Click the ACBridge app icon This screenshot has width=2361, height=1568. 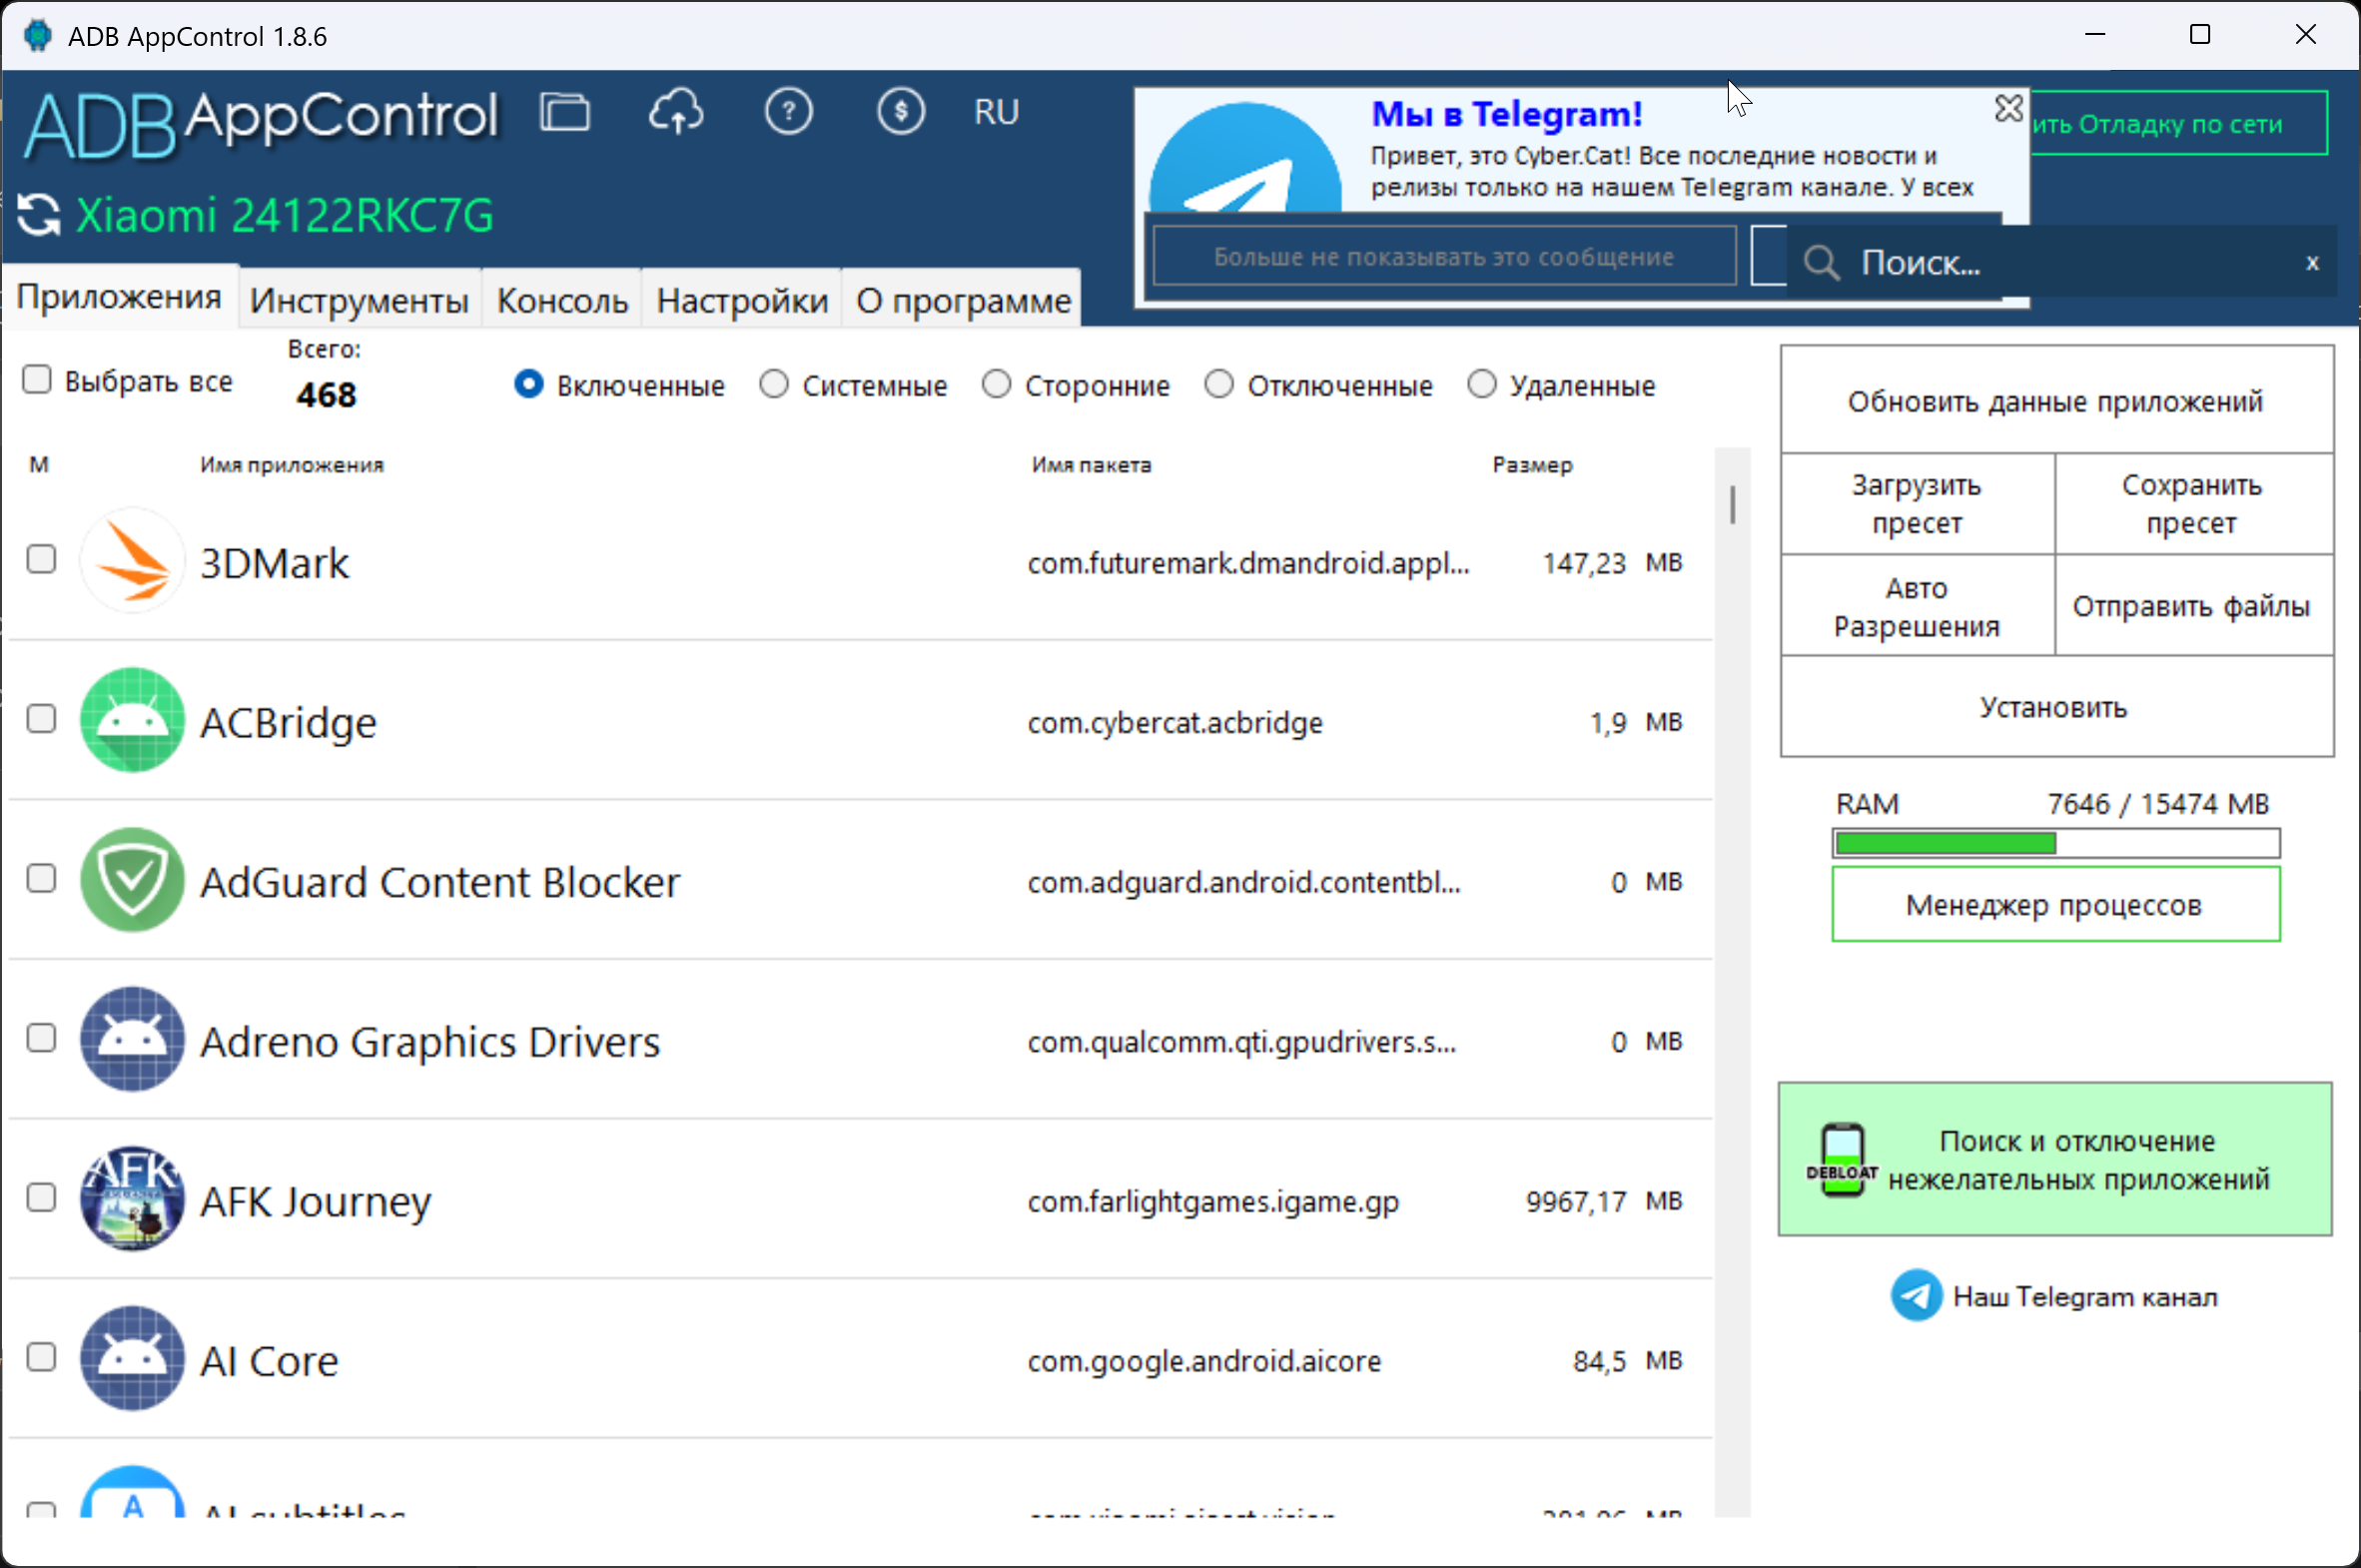tap(132, 720)
